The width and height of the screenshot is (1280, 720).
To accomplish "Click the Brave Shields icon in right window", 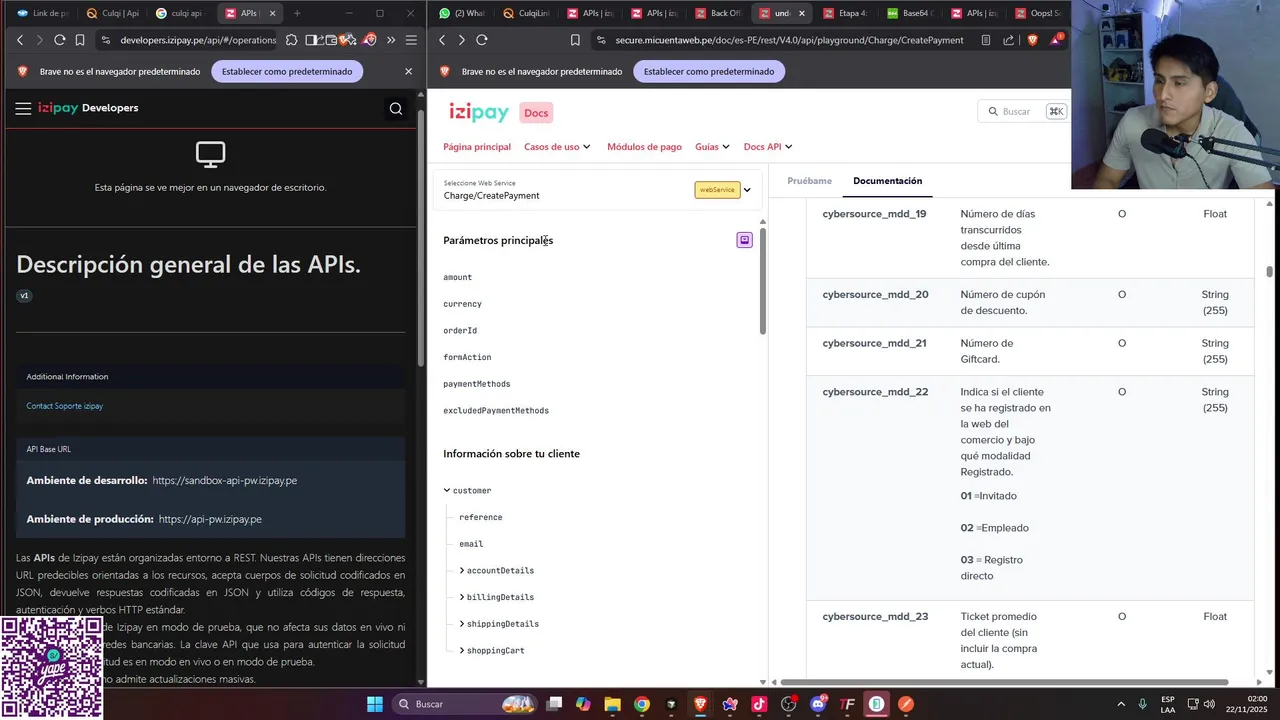I will tap(1032, 40).
